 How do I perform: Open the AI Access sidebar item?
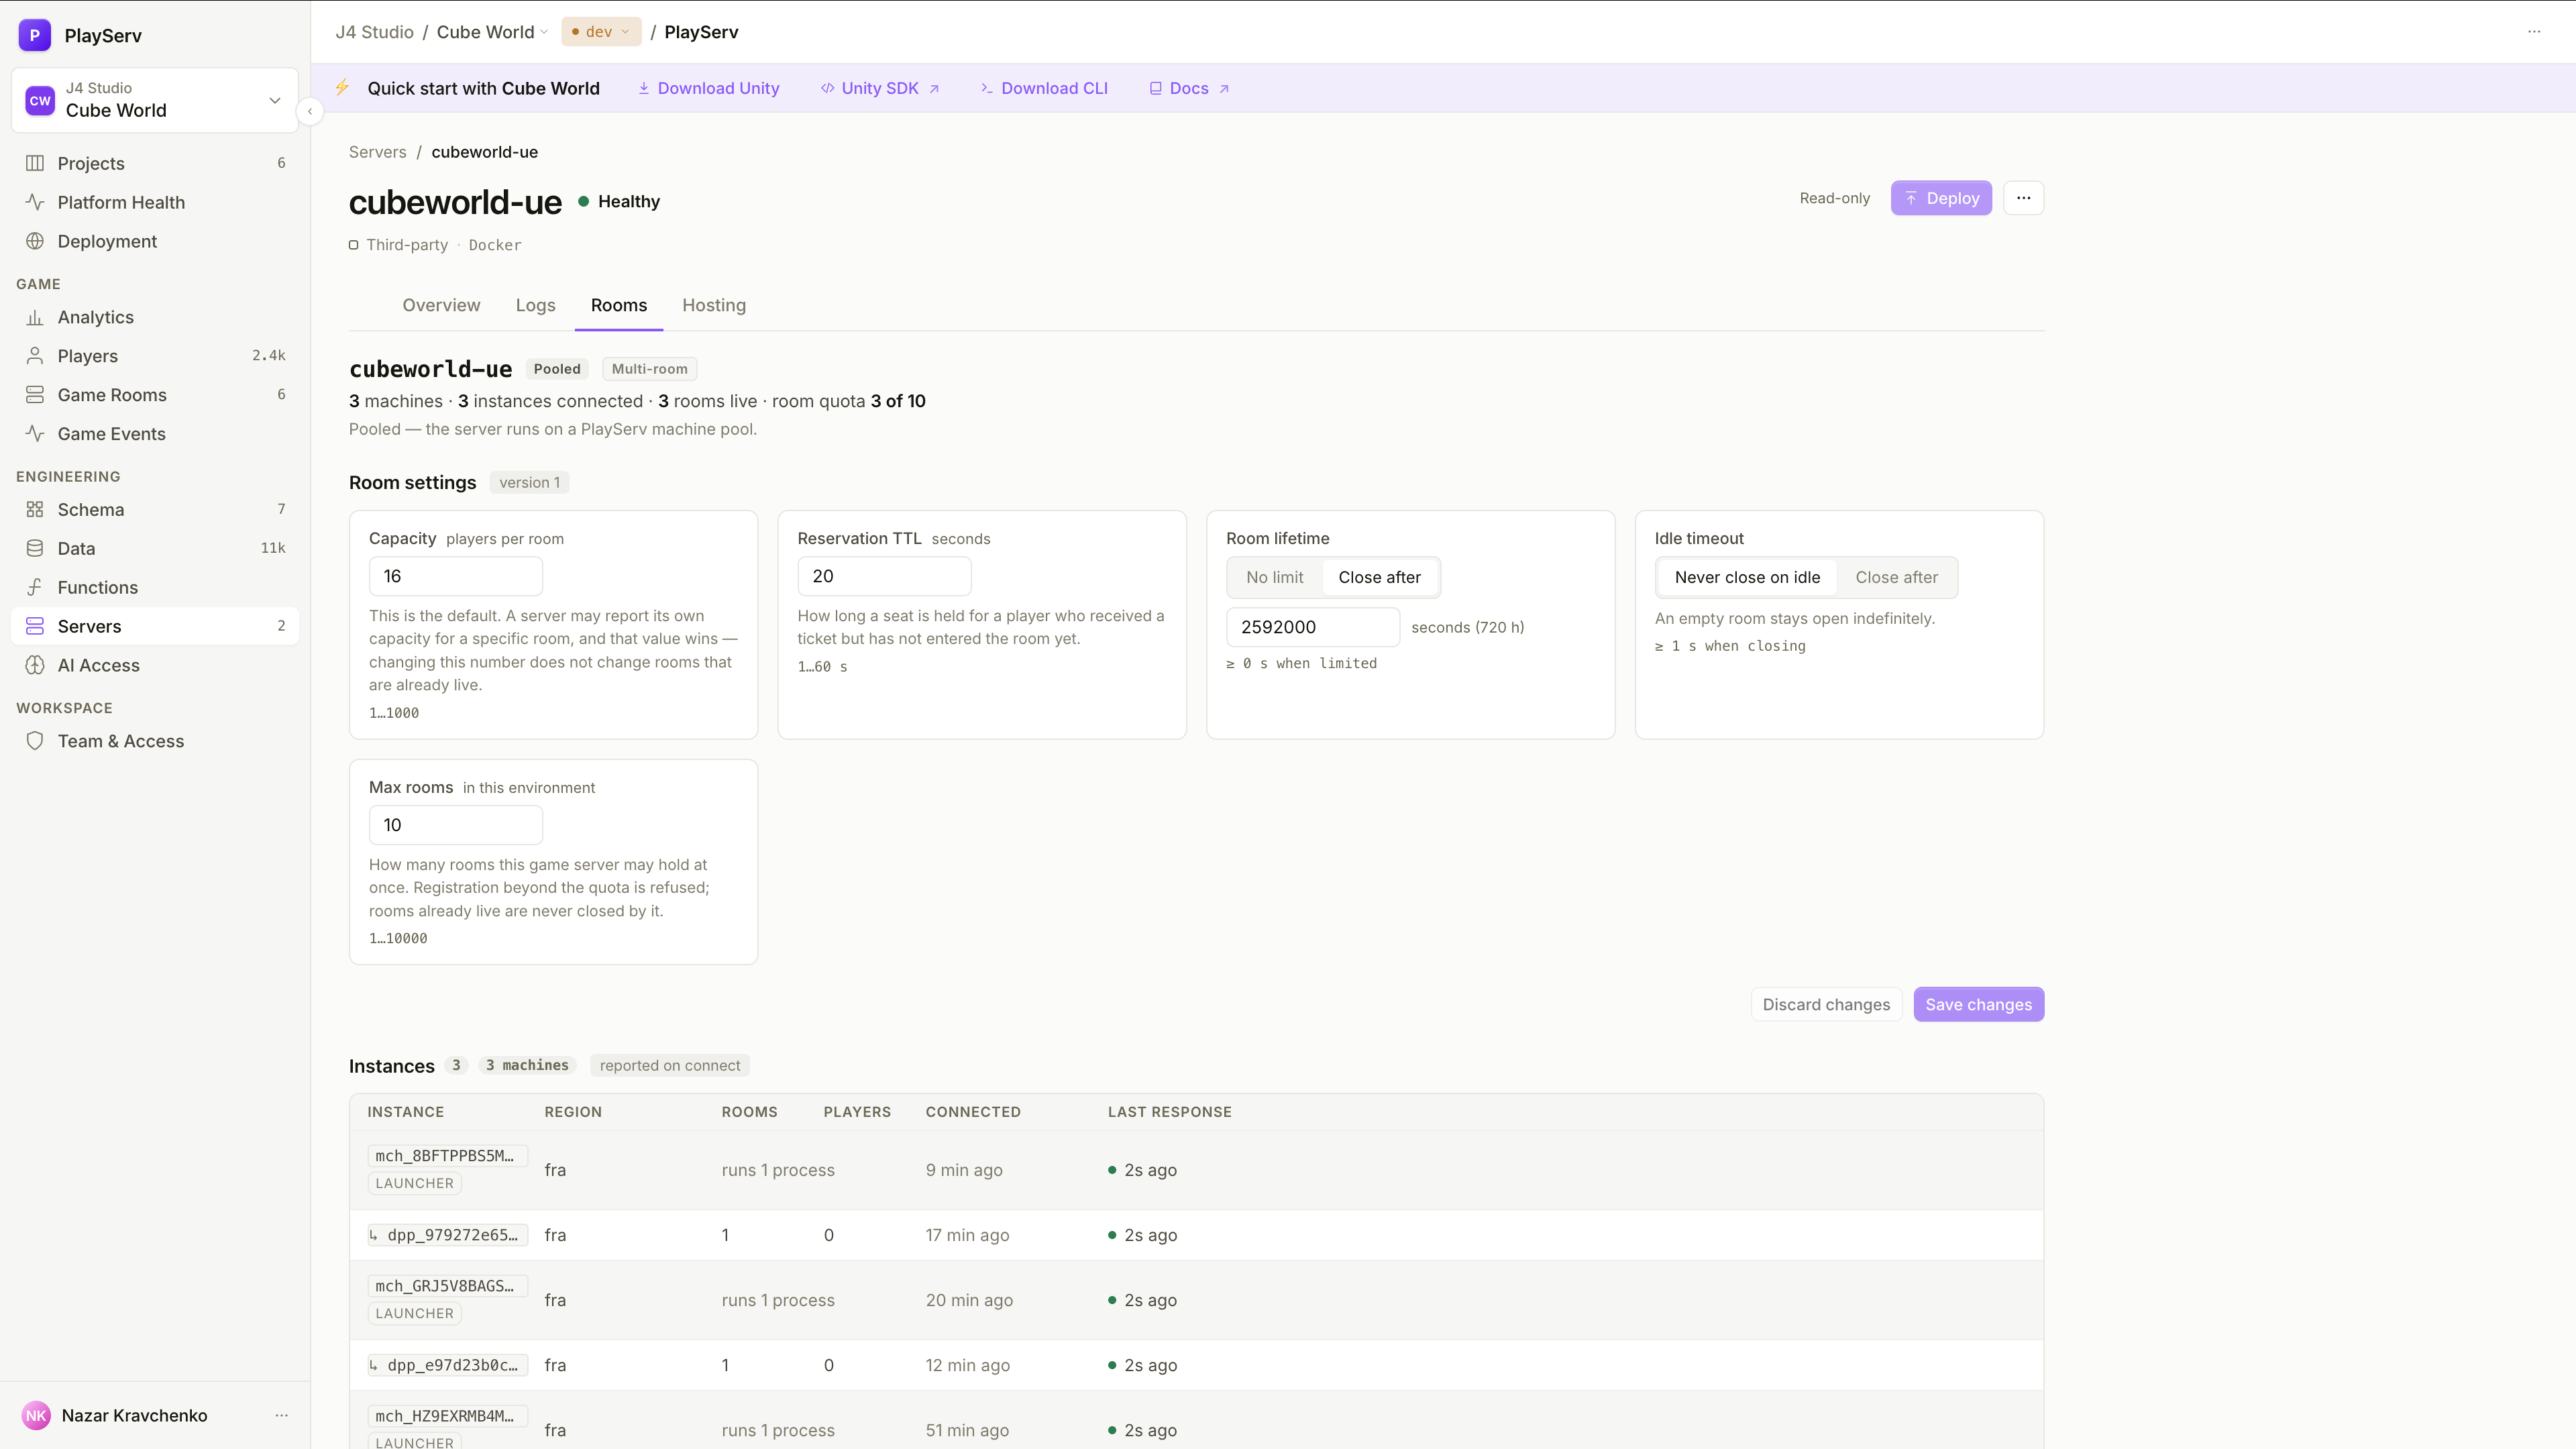click(155, 665)
